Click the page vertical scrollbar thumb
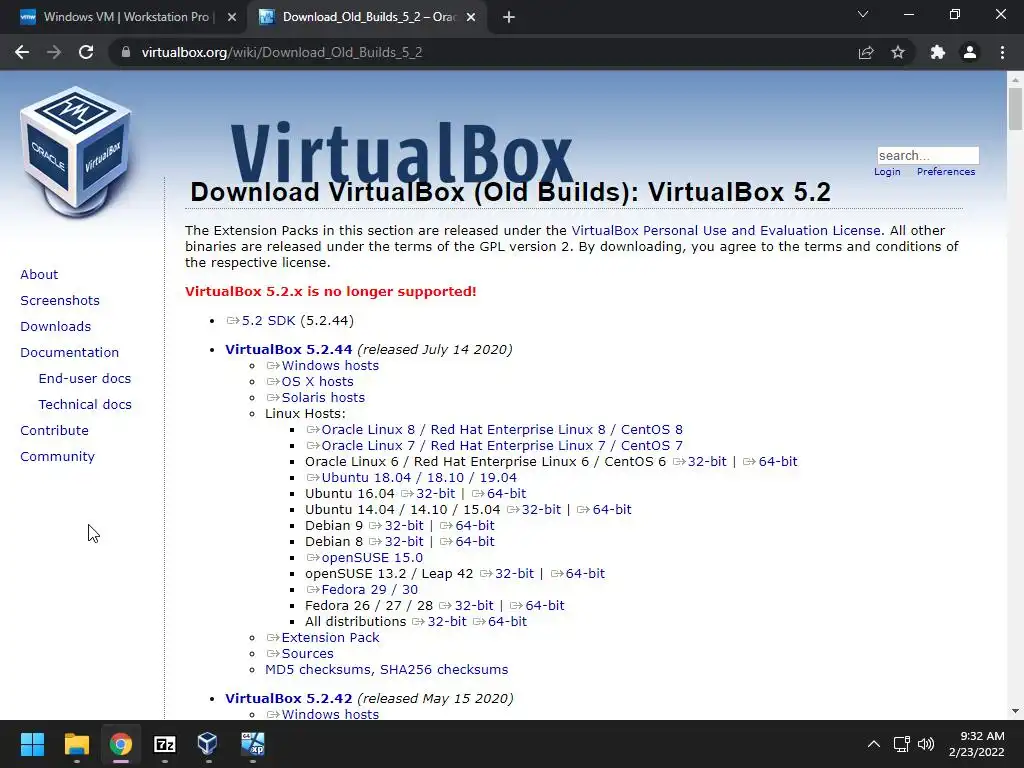Viewport: 1024px width, 768px height. pyautogui.click(x=1015, y=109)
